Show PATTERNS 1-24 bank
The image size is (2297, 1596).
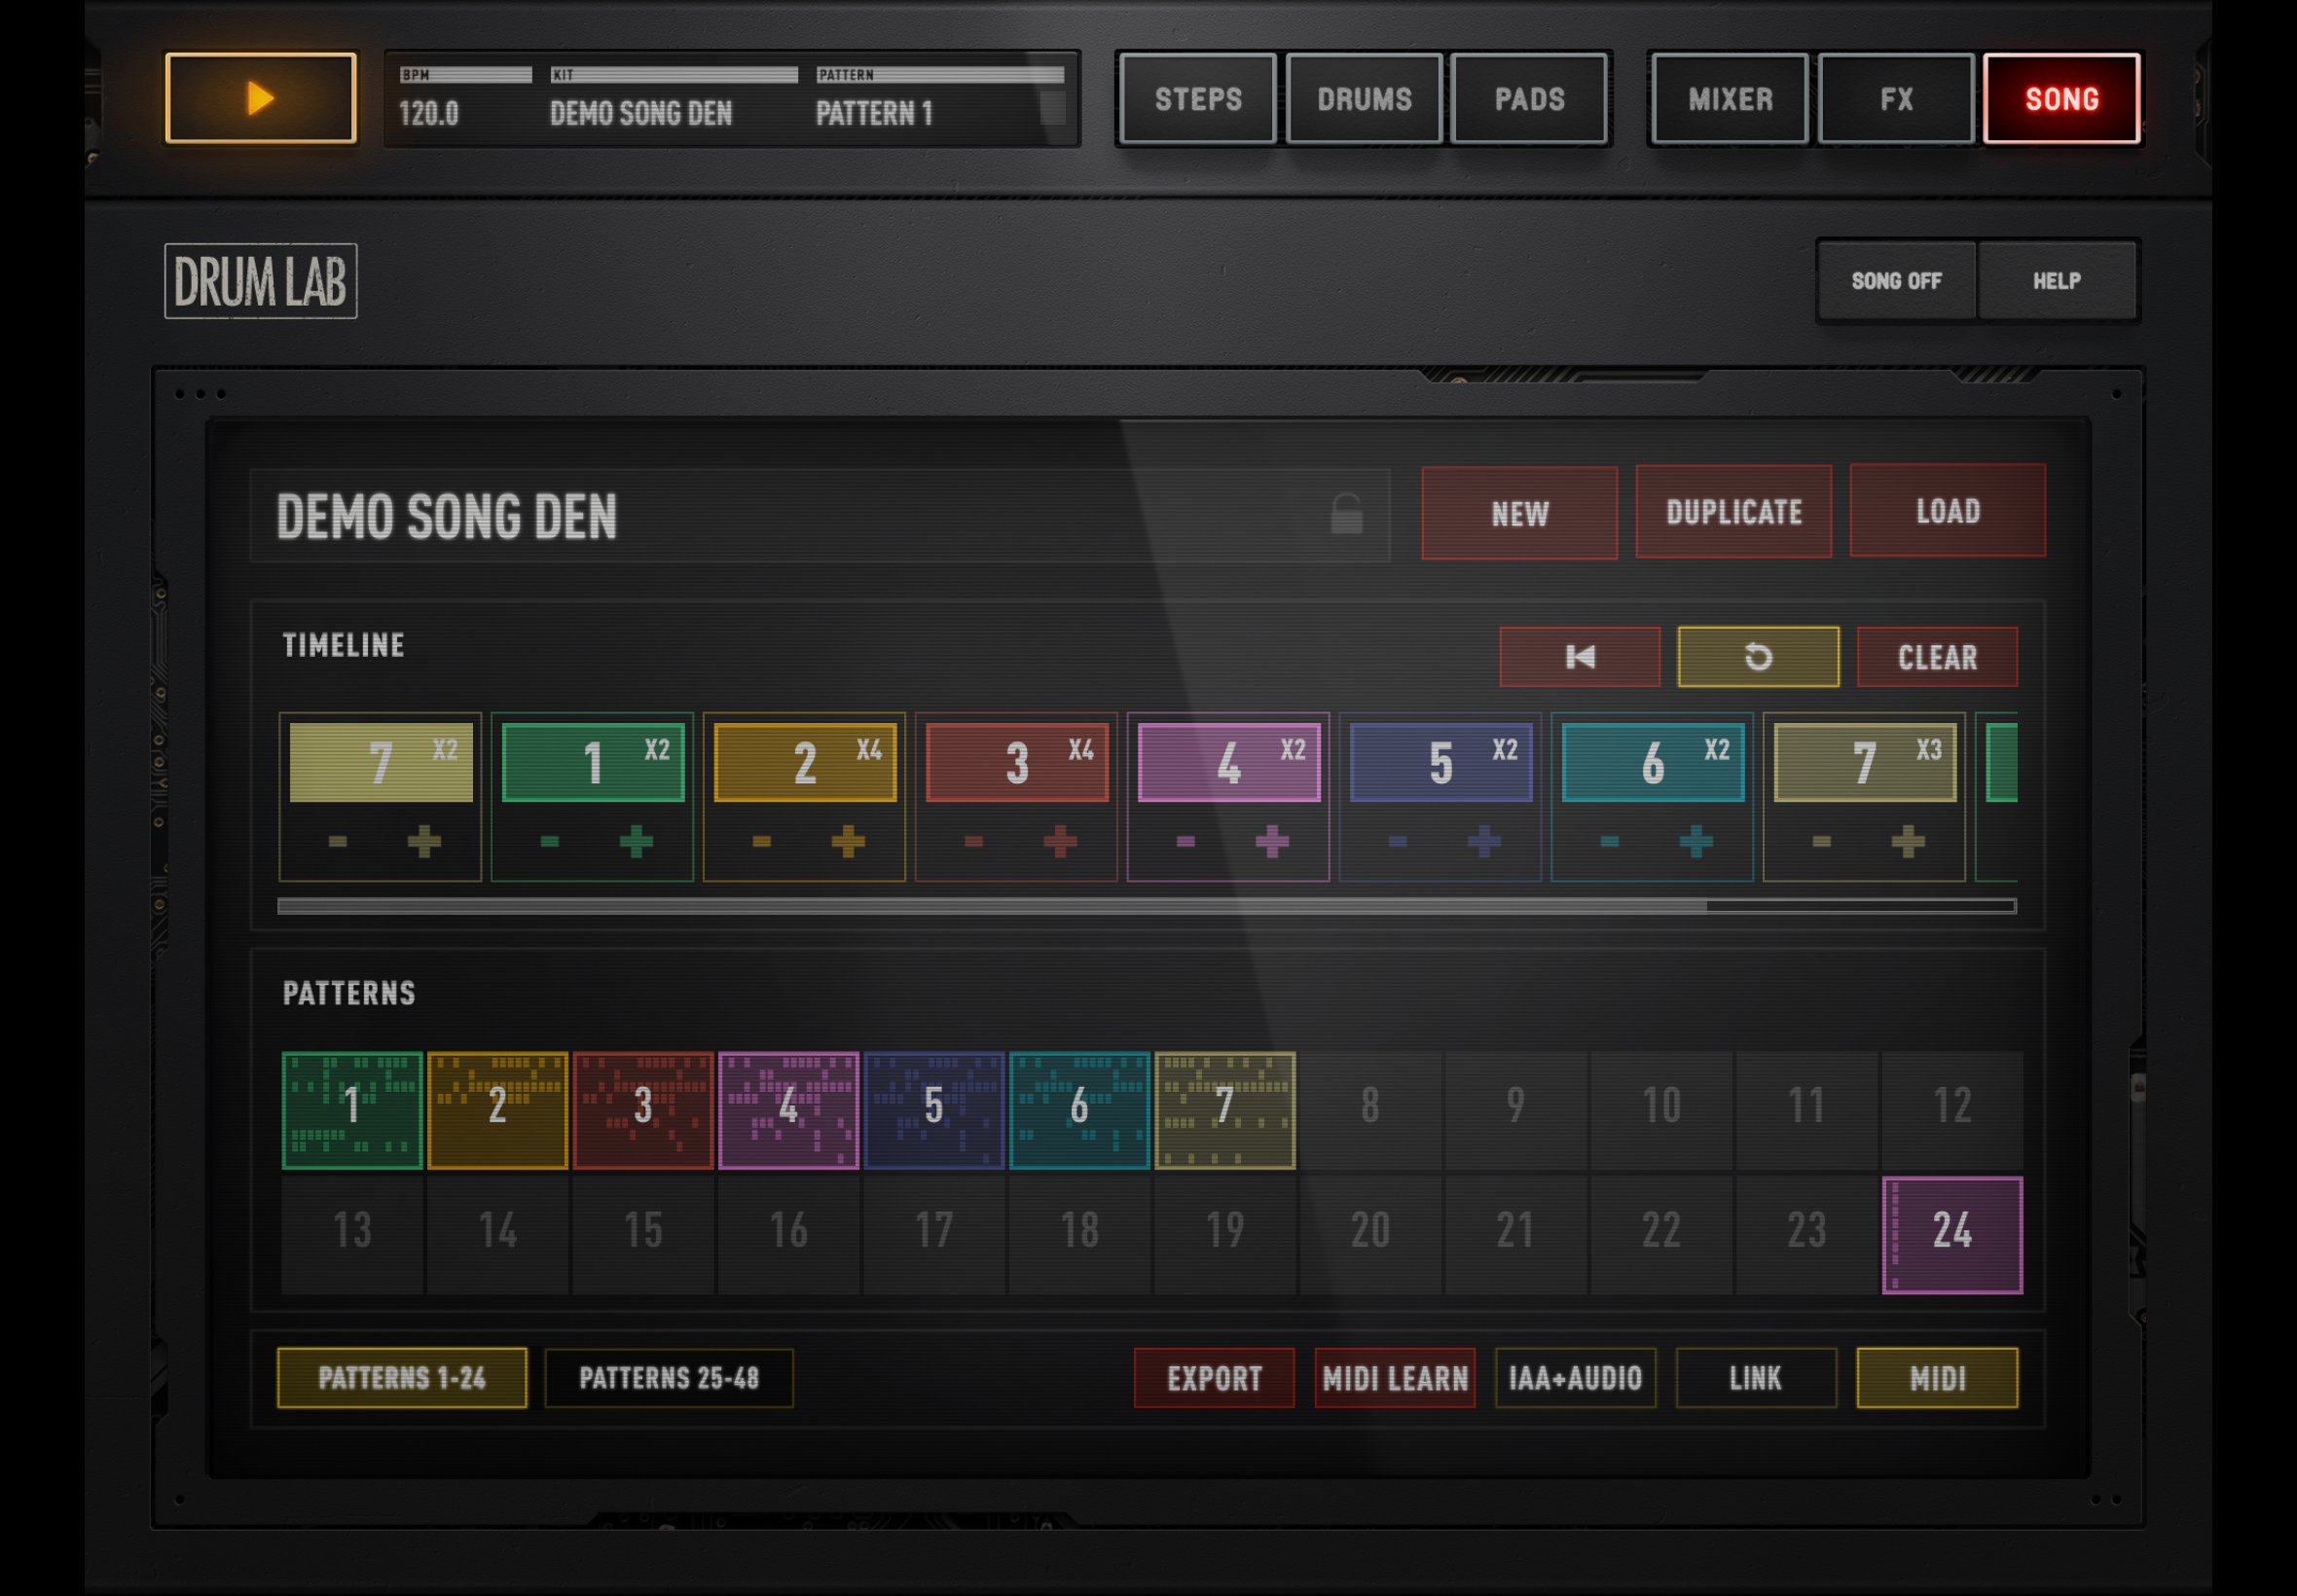click(x=402, y=1378)
